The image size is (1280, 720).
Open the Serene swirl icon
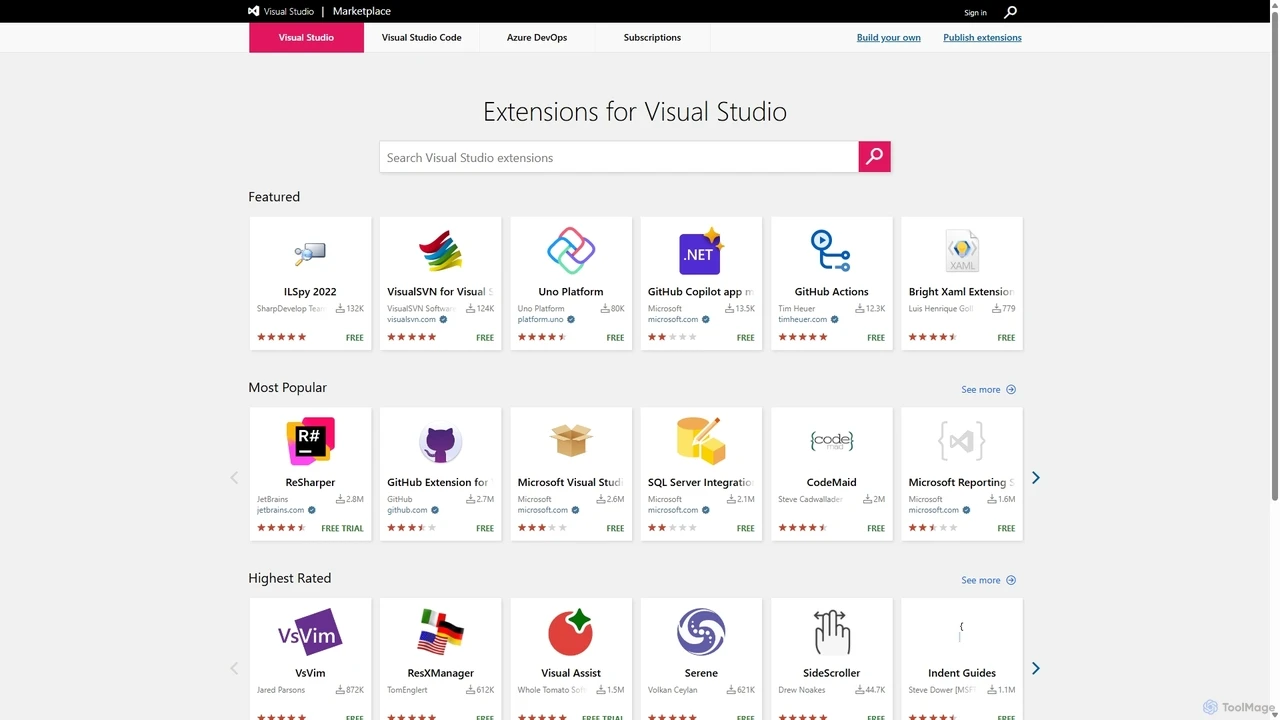(x=701, y=632)
